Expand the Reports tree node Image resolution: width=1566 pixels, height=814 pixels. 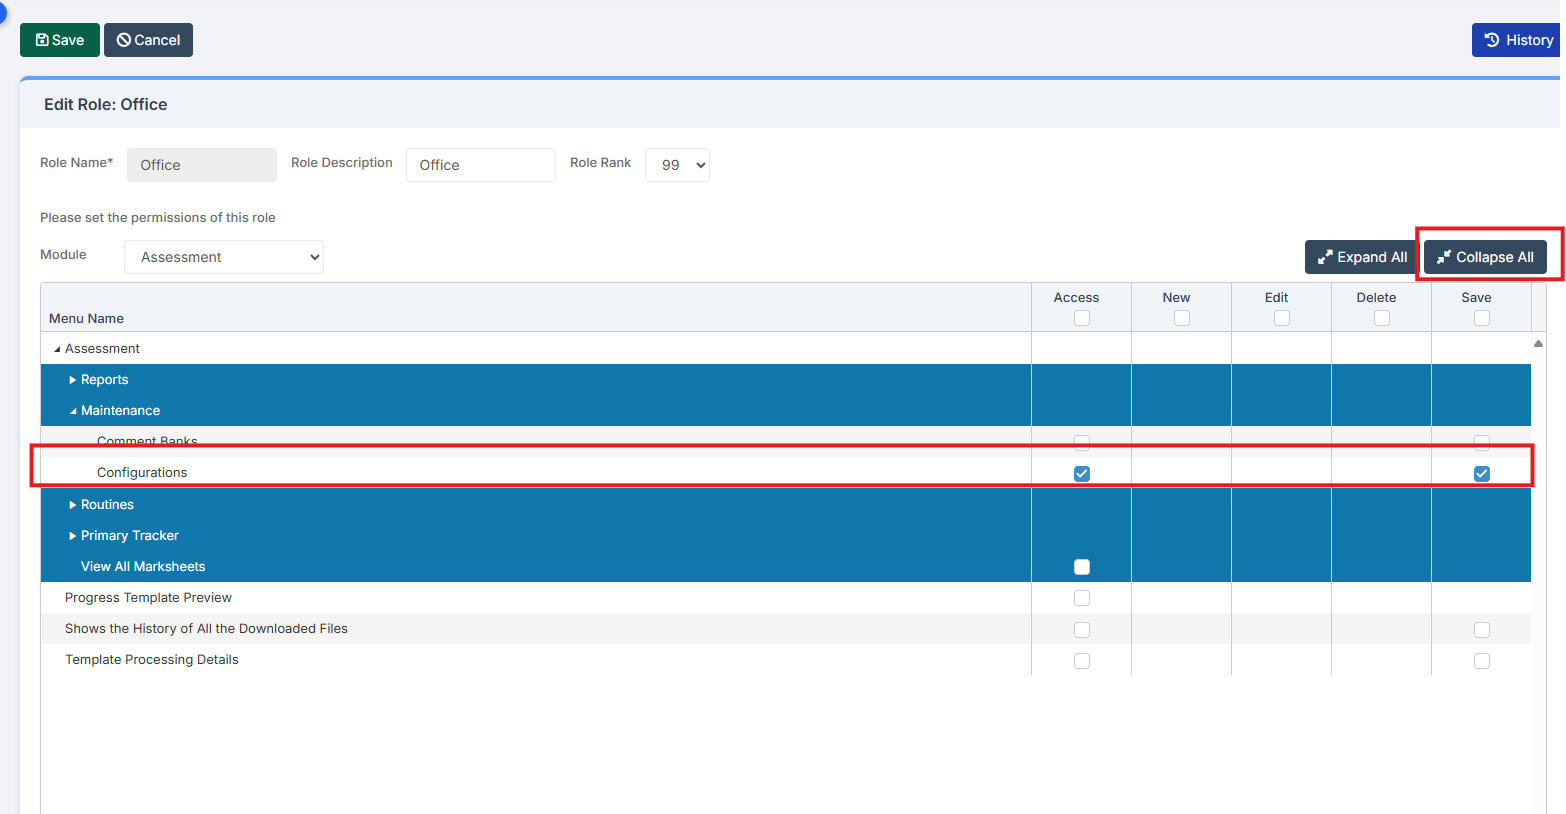[x=72, y=380]
